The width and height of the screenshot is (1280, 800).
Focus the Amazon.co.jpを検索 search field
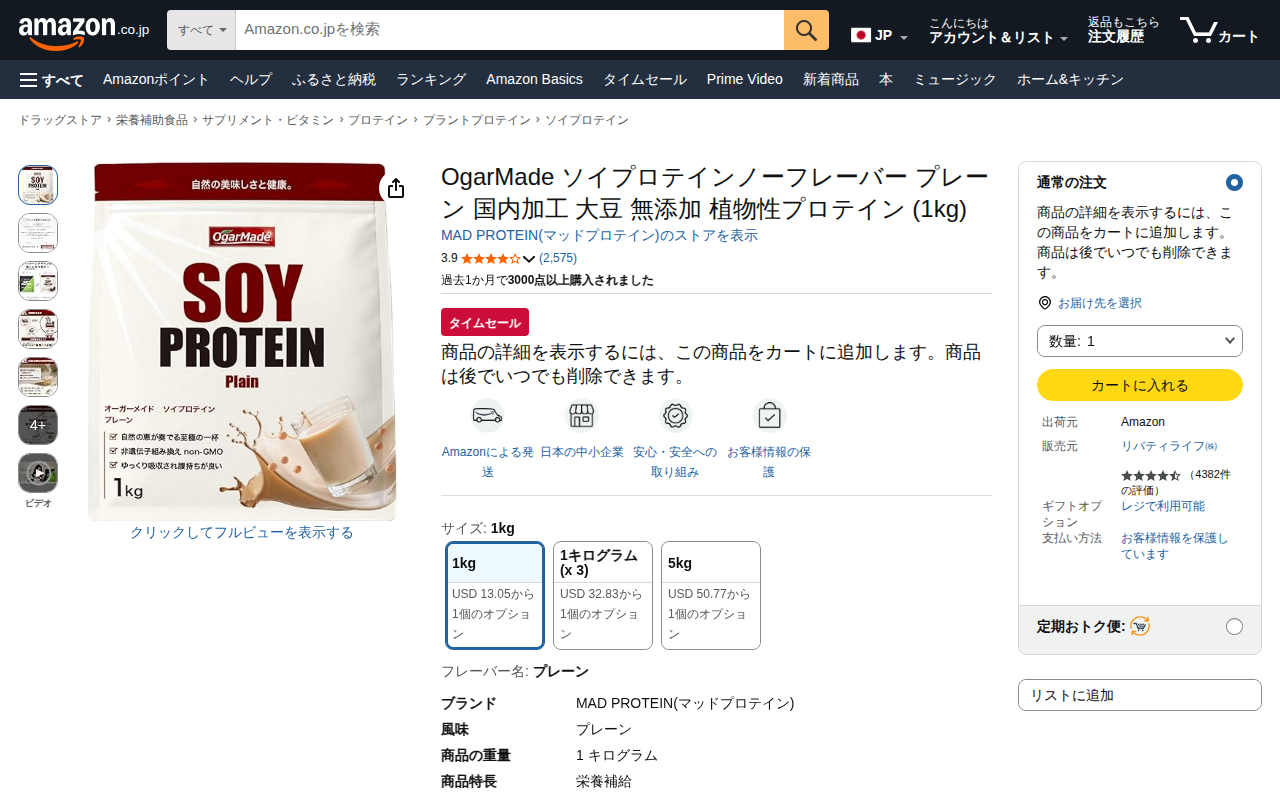click(510, 30)
